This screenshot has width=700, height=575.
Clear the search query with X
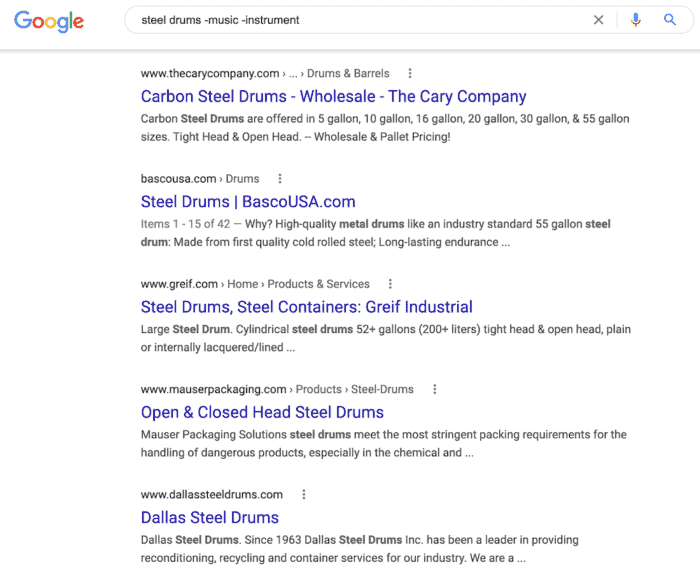click(x=598, y=20)
